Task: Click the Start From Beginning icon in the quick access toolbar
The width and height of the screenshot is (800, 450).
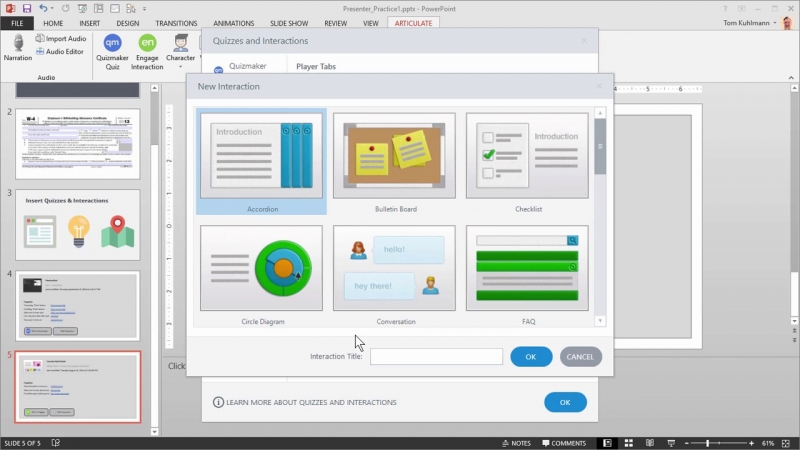Action: 82,8
